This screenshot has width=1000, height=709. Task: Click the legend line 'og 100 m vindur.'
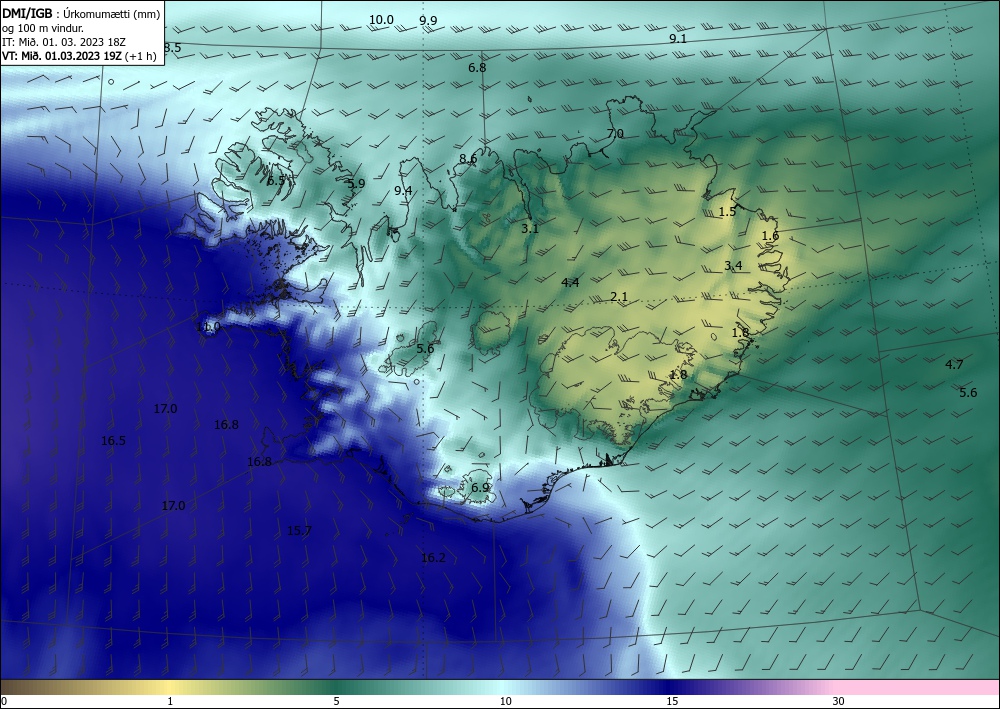(x=43, y=27)
